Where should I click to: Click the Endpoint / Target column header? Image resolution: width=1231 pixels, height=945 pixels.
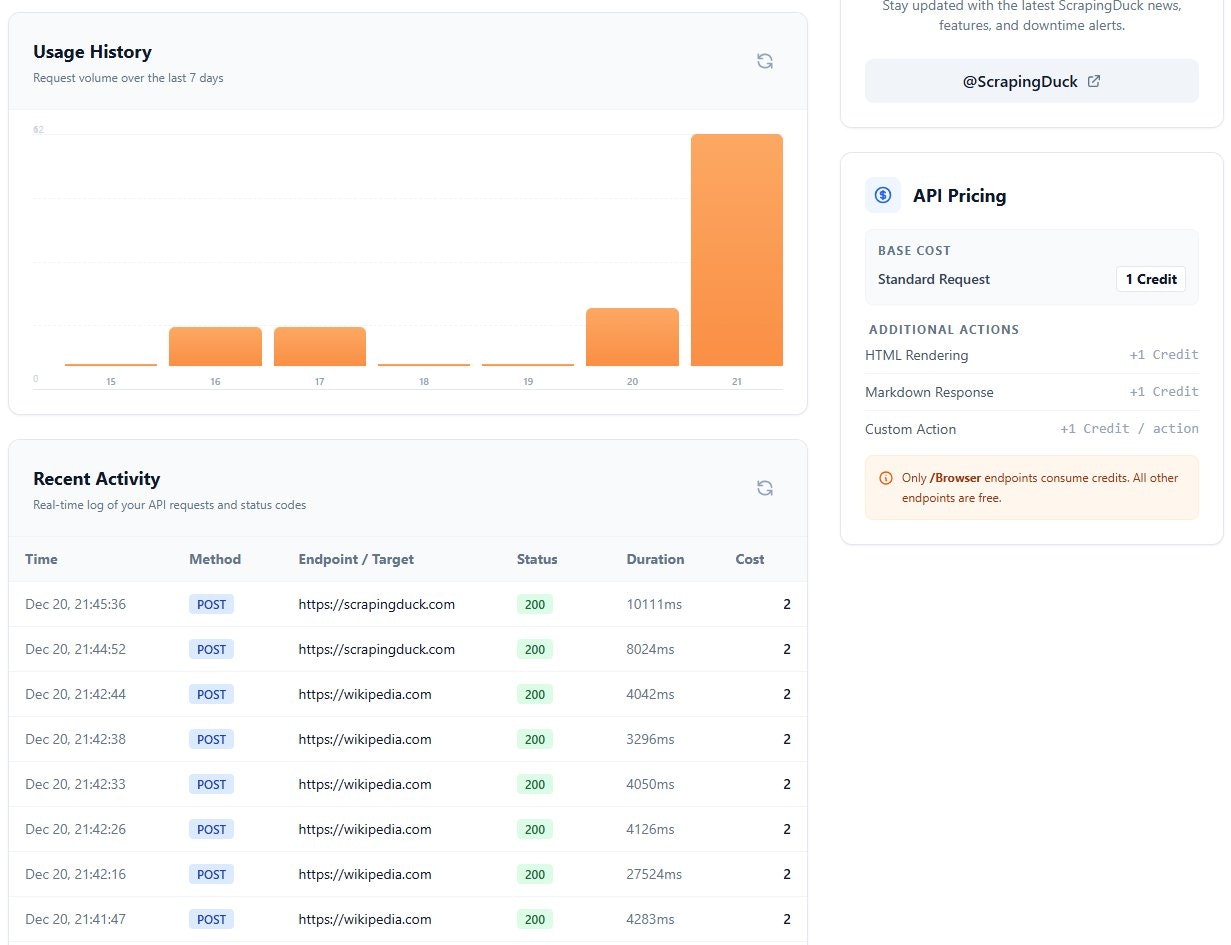[x=356, y=559]
